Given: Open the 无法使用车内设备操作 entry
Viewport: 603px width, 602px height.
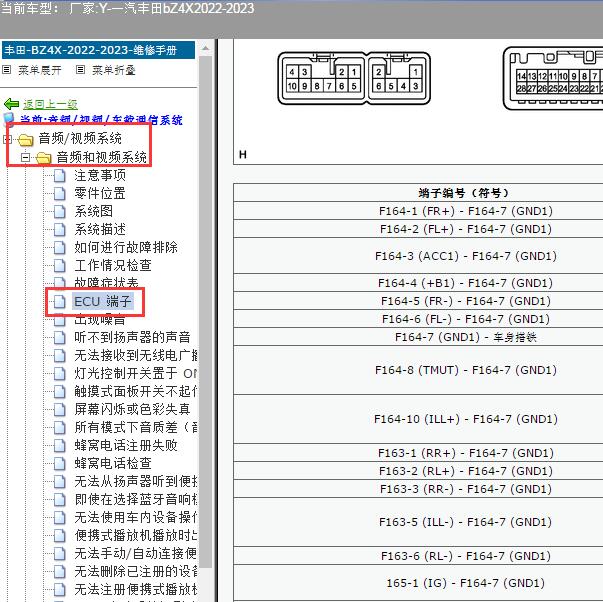Looking at the screenshot, I should pyautogui.click(x=136, y=517).
